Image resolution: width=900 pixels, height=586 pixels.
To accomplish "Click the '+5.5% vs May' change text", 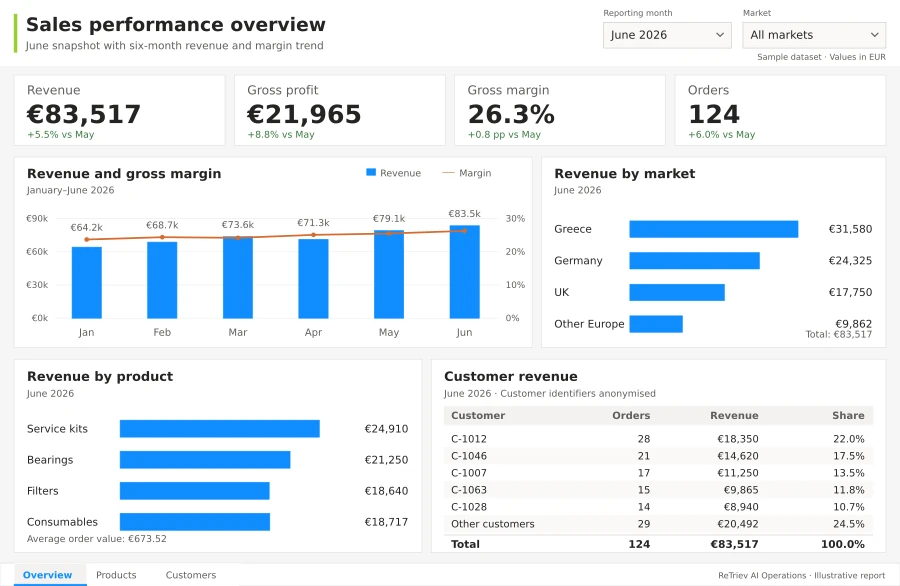I will click(60, 134).
